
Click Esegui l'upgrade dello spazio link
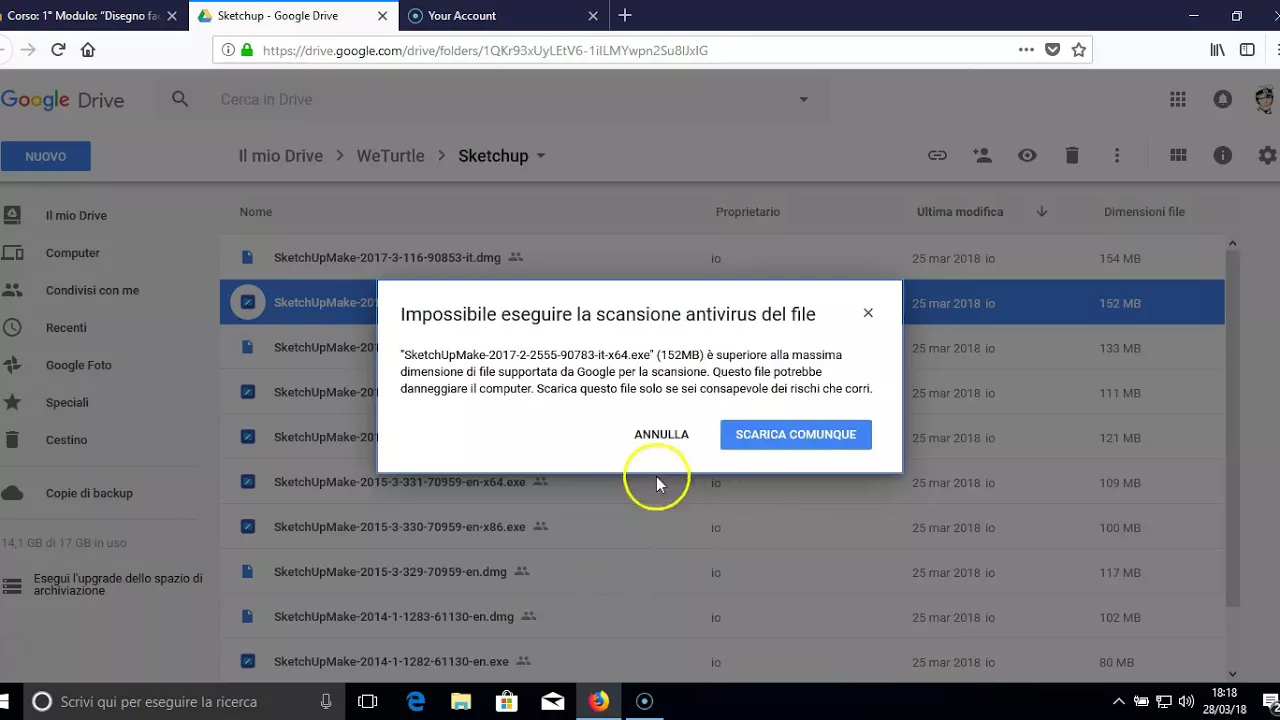118,584
